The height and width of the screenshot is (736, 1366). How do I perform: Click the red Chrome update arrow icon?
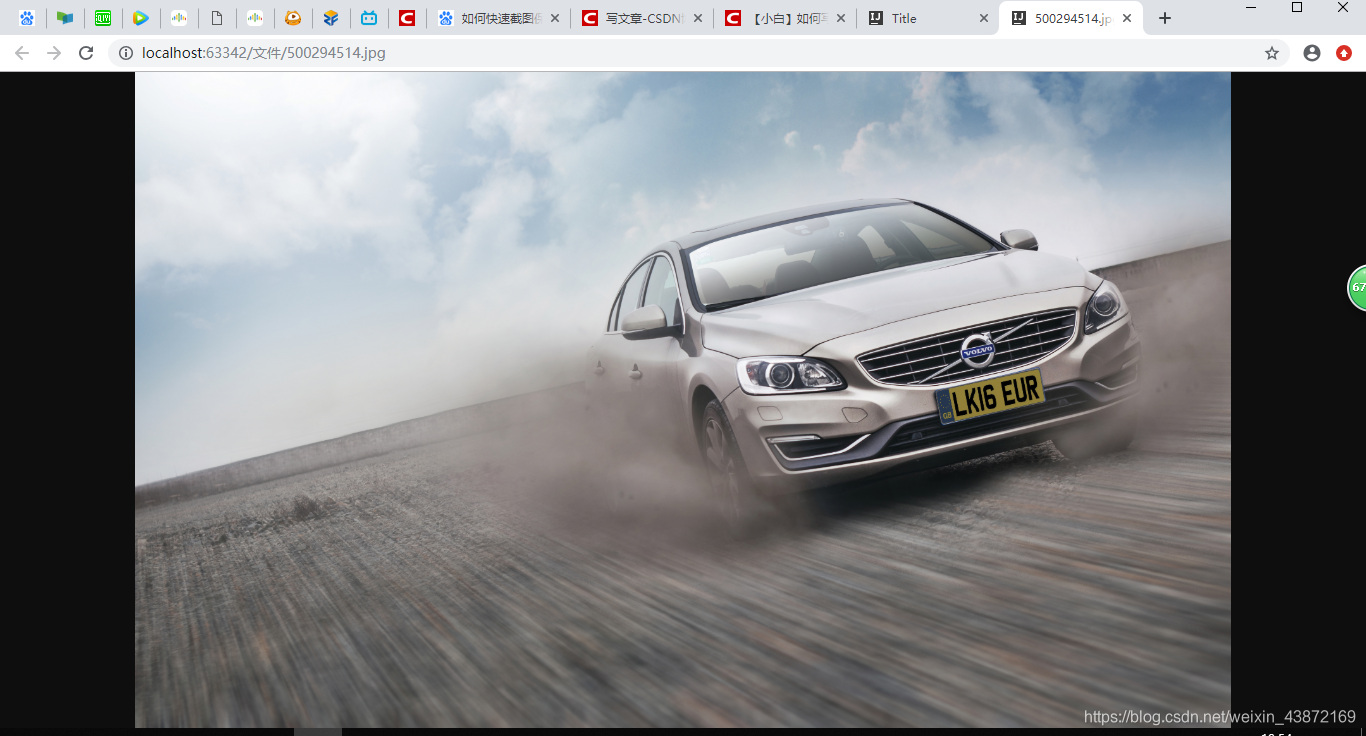coord(1344,53)
